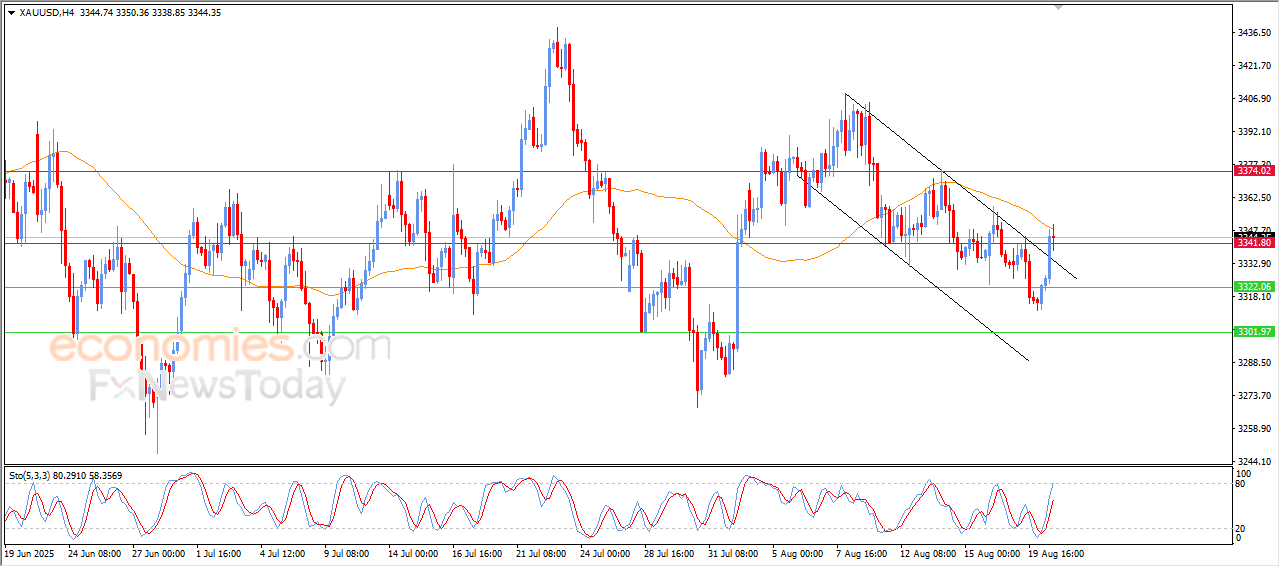Click the OHLC value 3350.36 in header
The image size is (1280, 567).
click(132, 12)
